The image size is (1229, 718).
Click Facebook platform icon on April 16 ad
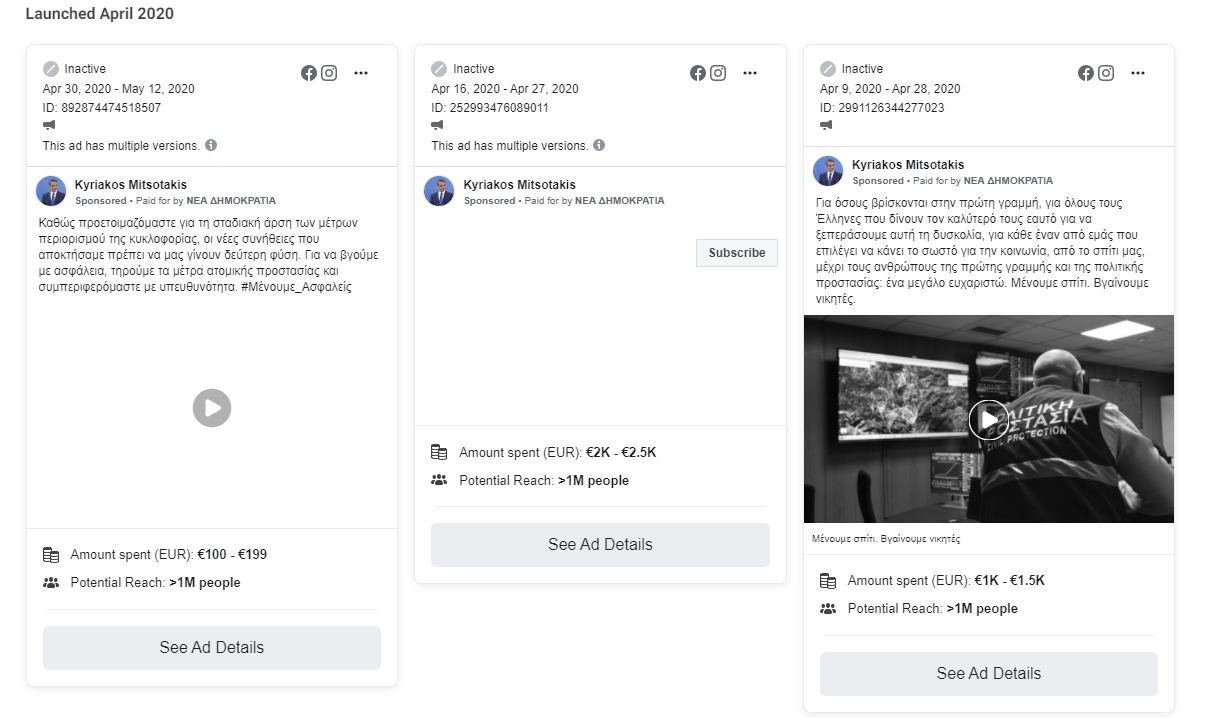(x=698, y=73)
